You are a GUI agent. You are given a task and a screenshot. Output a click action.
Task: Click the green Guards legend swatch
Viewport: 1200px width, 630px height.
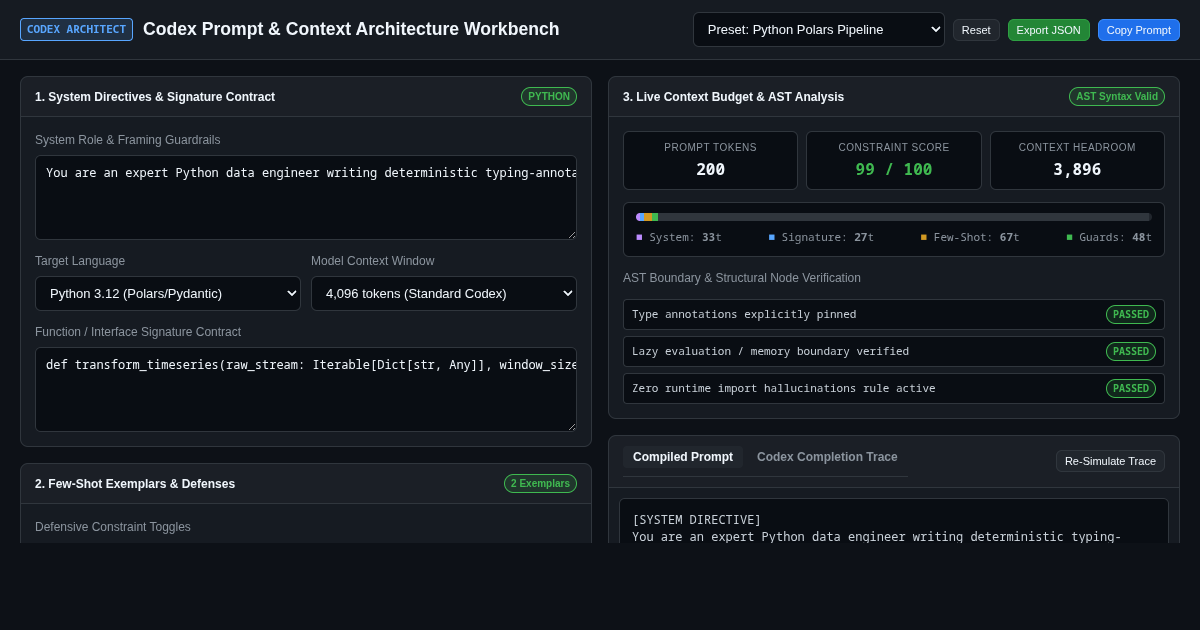(x=1069, y=237)
